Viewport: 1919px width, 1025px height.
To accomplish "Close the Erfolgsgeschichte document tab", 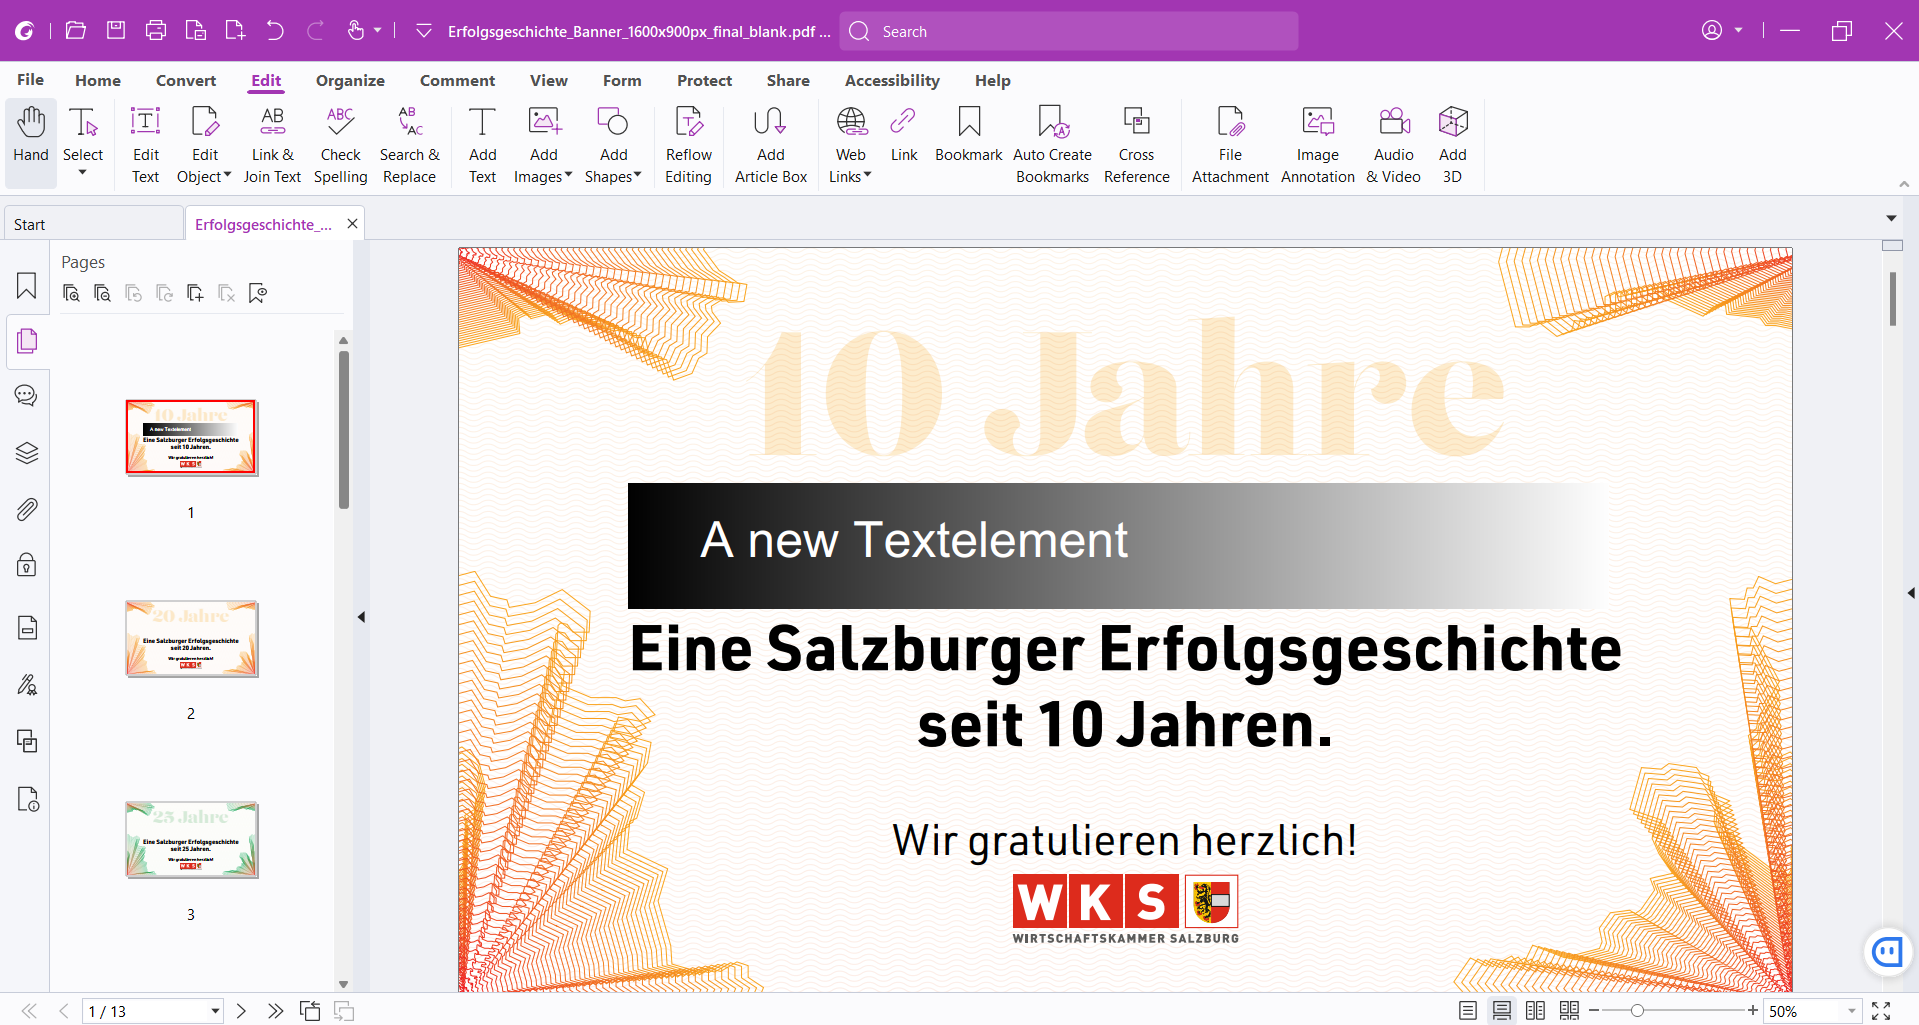I will point(352,224).
